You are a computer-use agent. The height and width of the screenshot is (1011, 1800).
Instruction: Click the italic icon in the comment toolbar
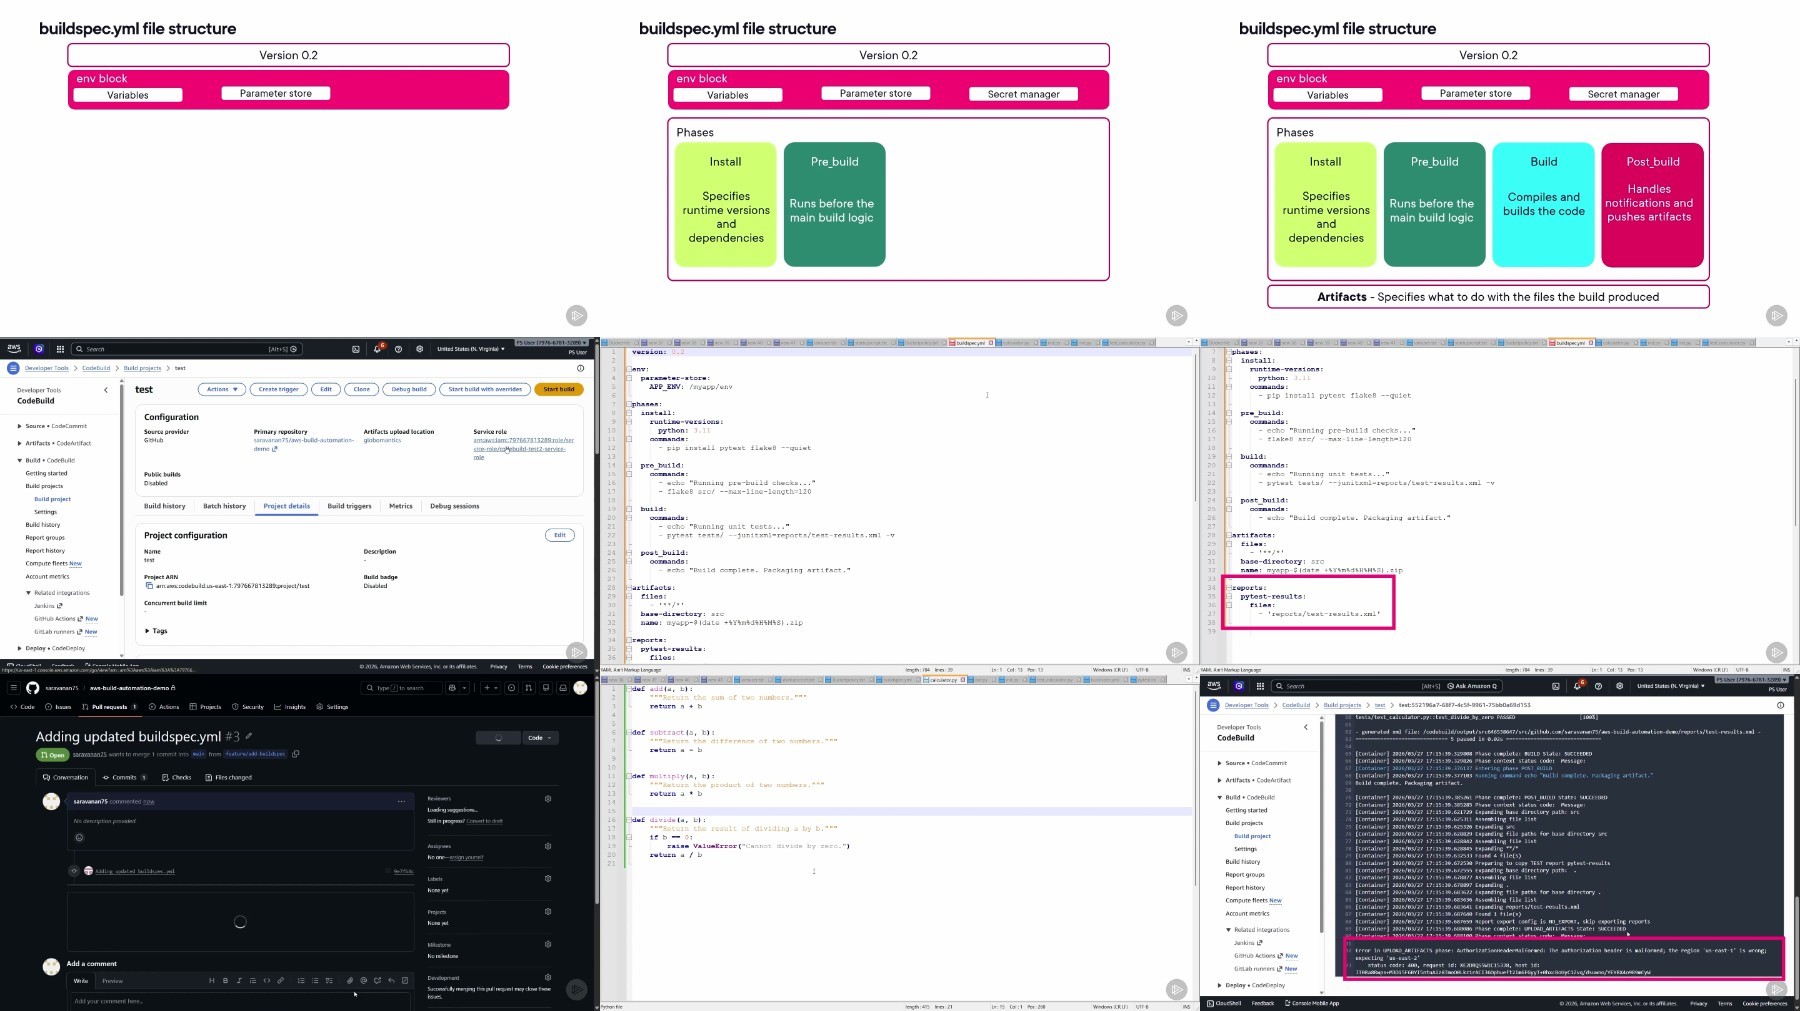click(239, 981)
